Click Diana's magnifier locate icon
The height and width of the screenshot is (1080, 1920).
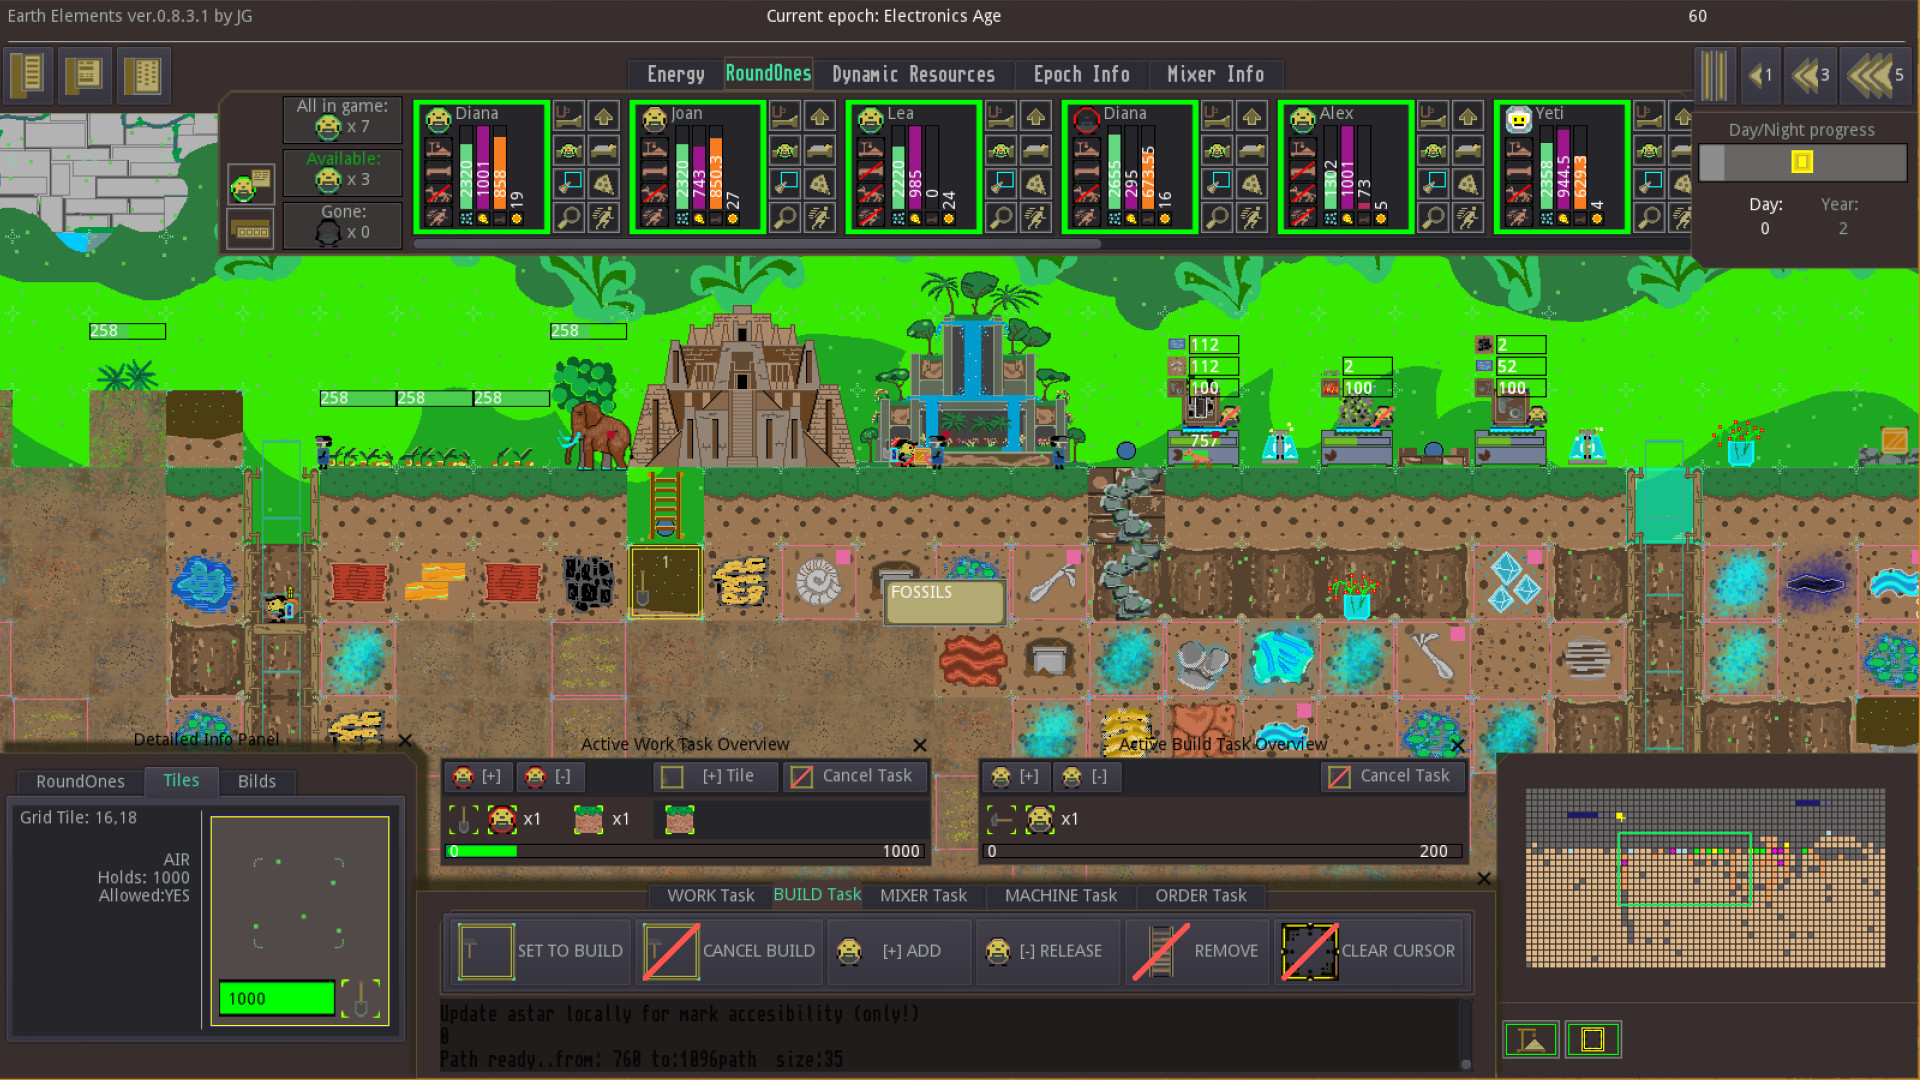click(569, 217)
